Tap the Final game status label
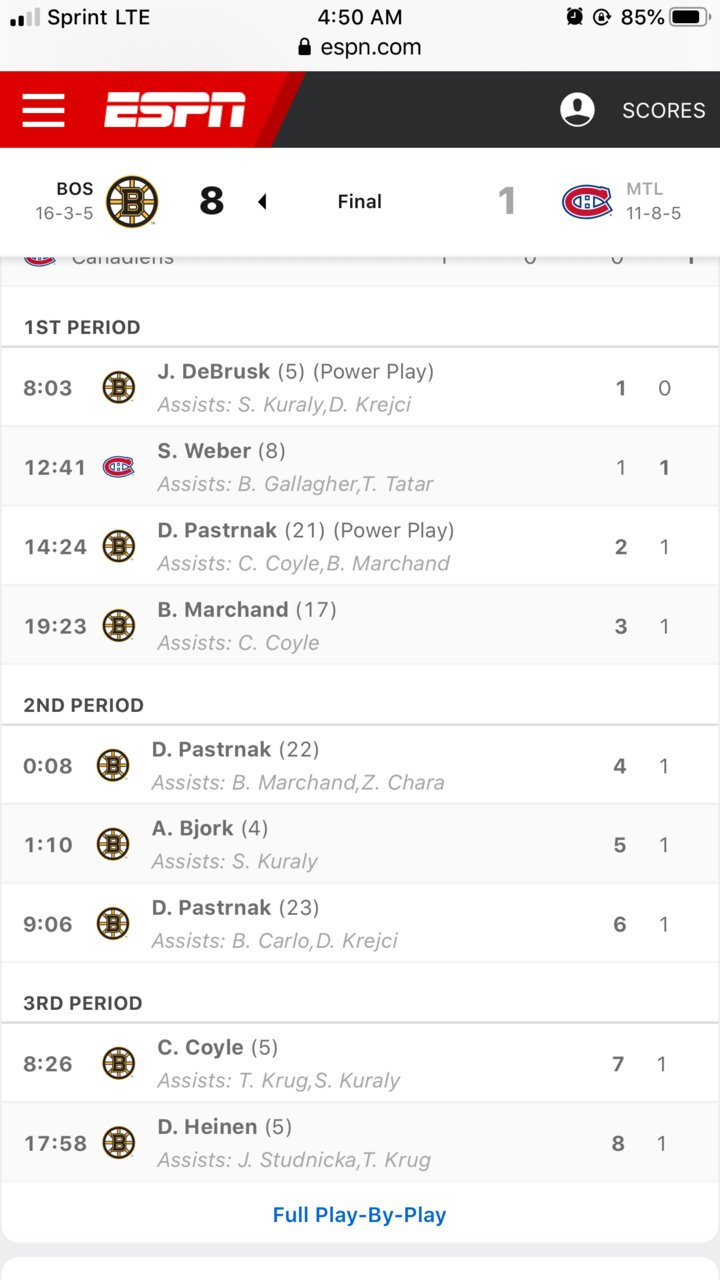 tap(359, 201)
